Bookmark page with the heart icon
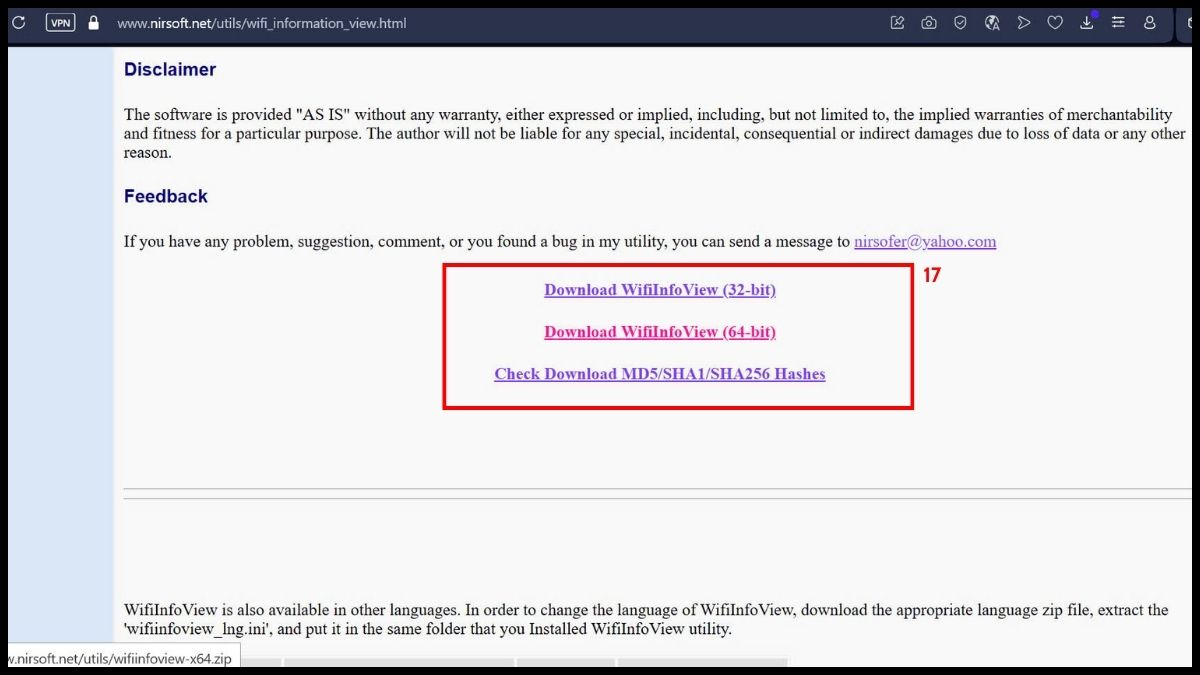The height and width of the screenshot is (675, 1200). [x=1055, y=23]
